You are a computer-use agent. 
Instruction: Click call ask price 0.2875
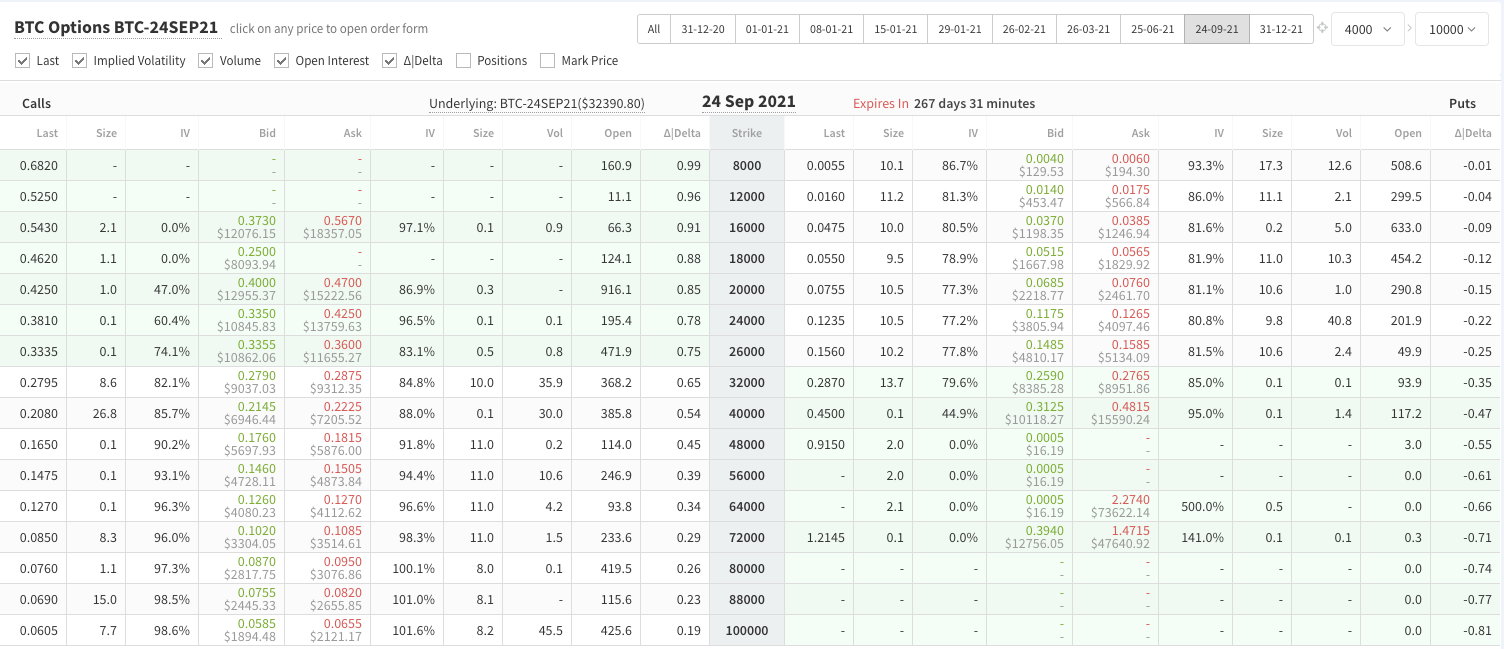(x=342, y=376)
